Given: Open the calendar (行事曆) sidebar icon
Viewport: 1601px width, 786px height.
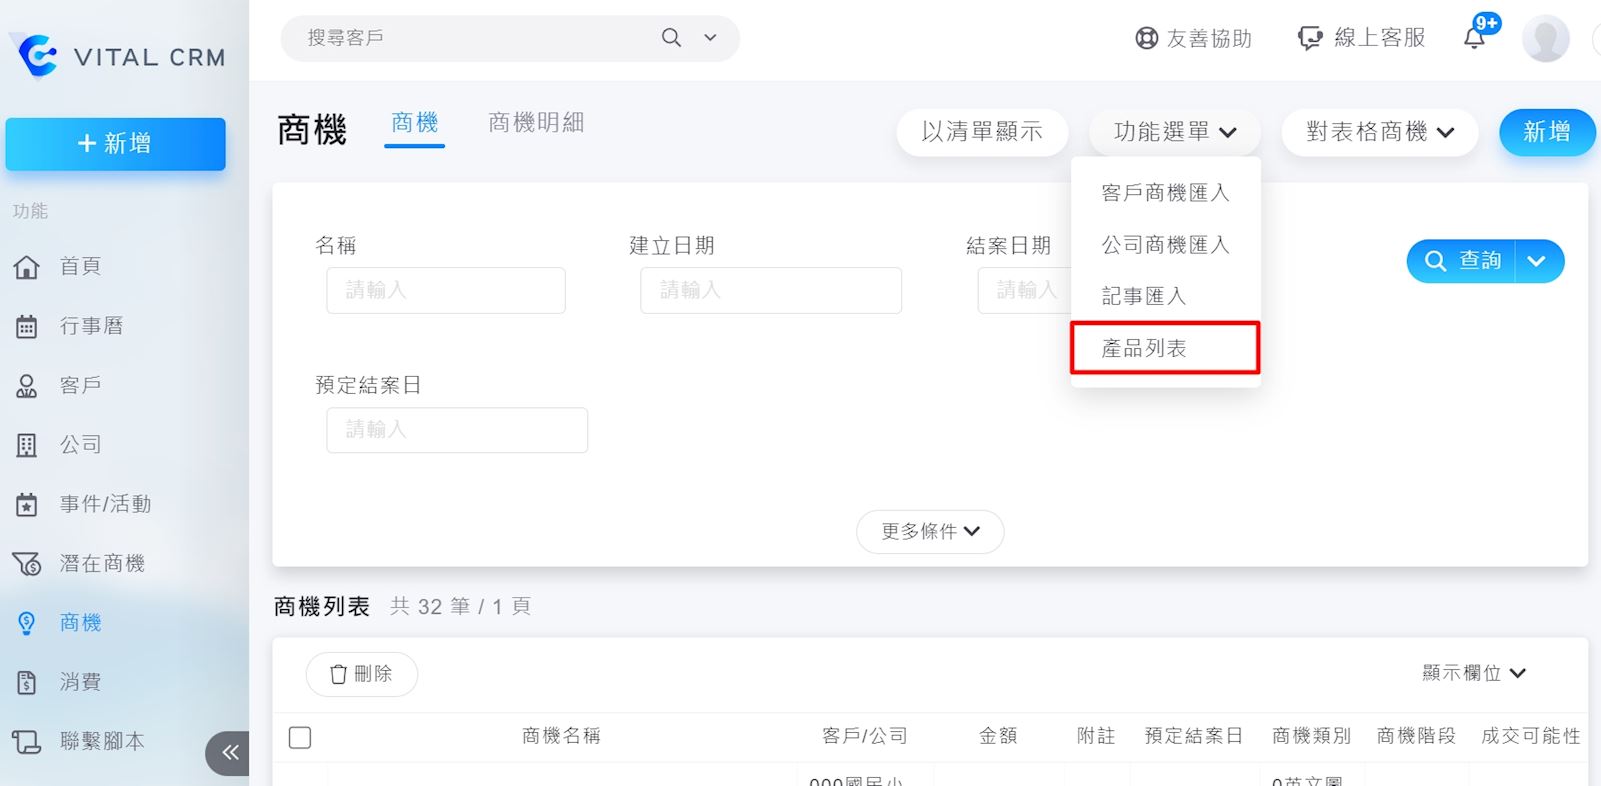Looking at the screenshot, I should pos(27,326).
